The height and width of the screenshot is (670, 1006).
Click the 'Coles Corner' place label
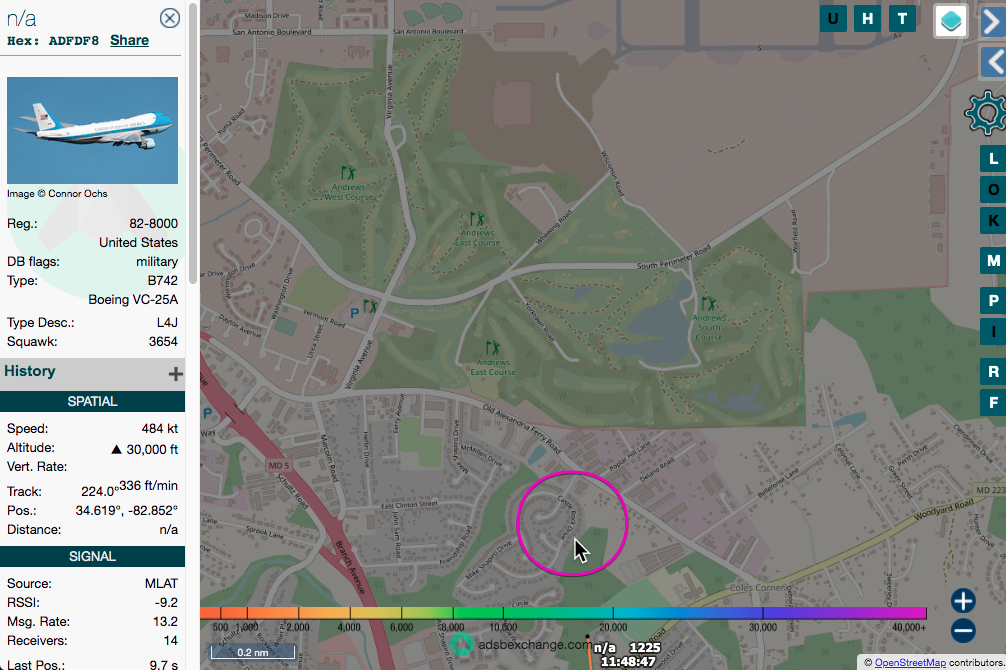pyautogui.click(x=759, y=587)
